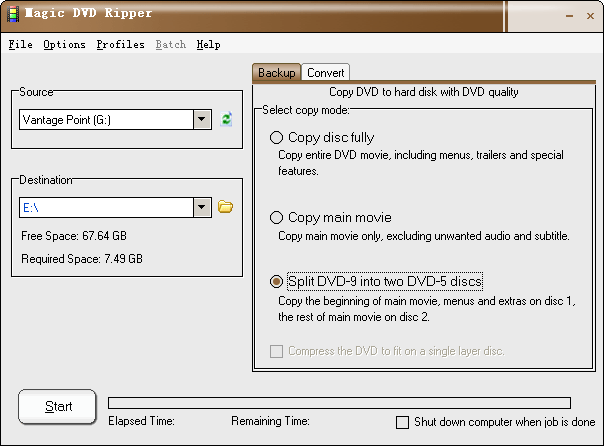Expand the Destination path dropdown
Screen dimensions: 604x446
[x=202, y=207]
